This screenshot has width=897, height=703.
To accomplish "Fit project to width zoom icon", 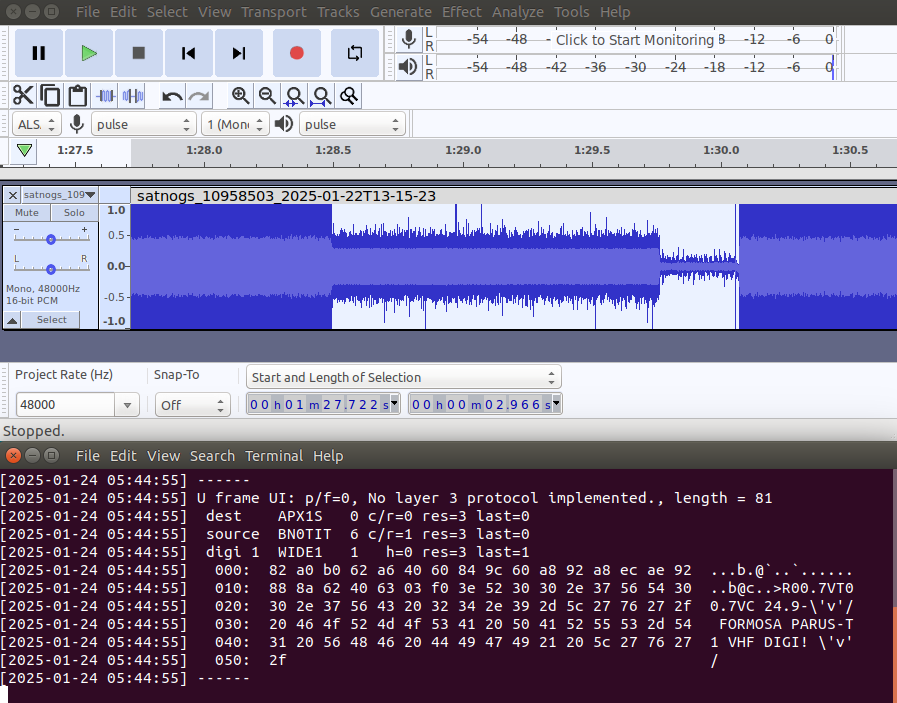I will click(x=322, y=96).
